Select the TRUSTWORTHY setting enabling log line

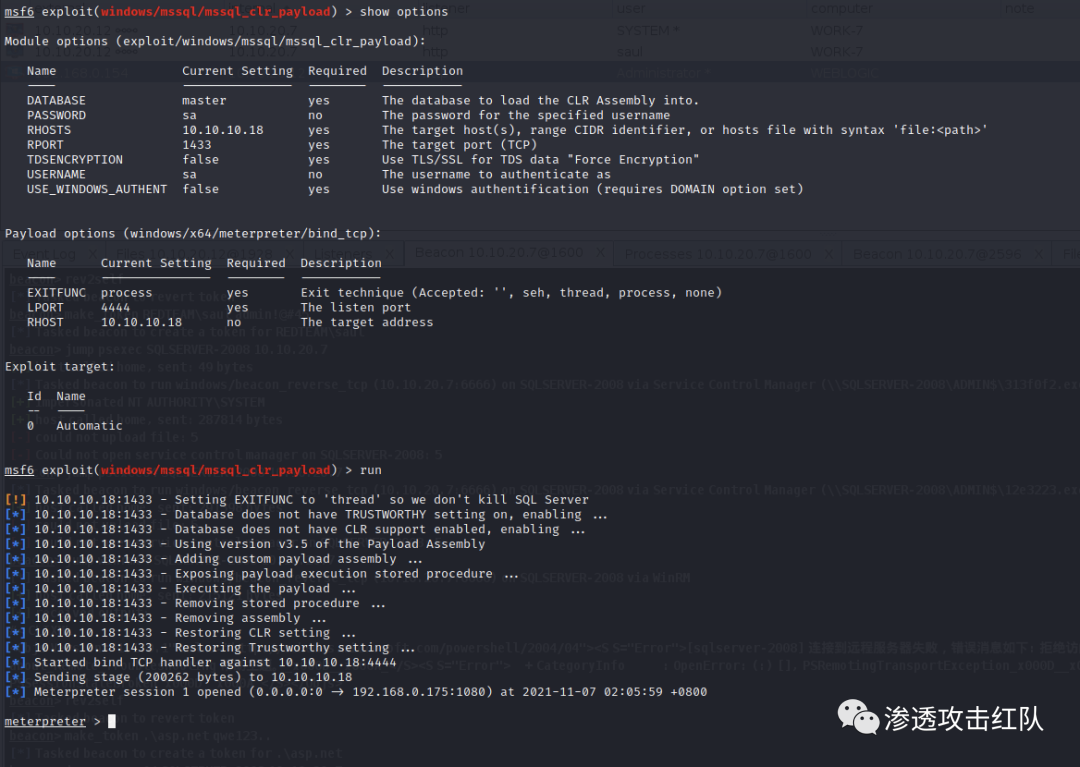pos(306,515)
